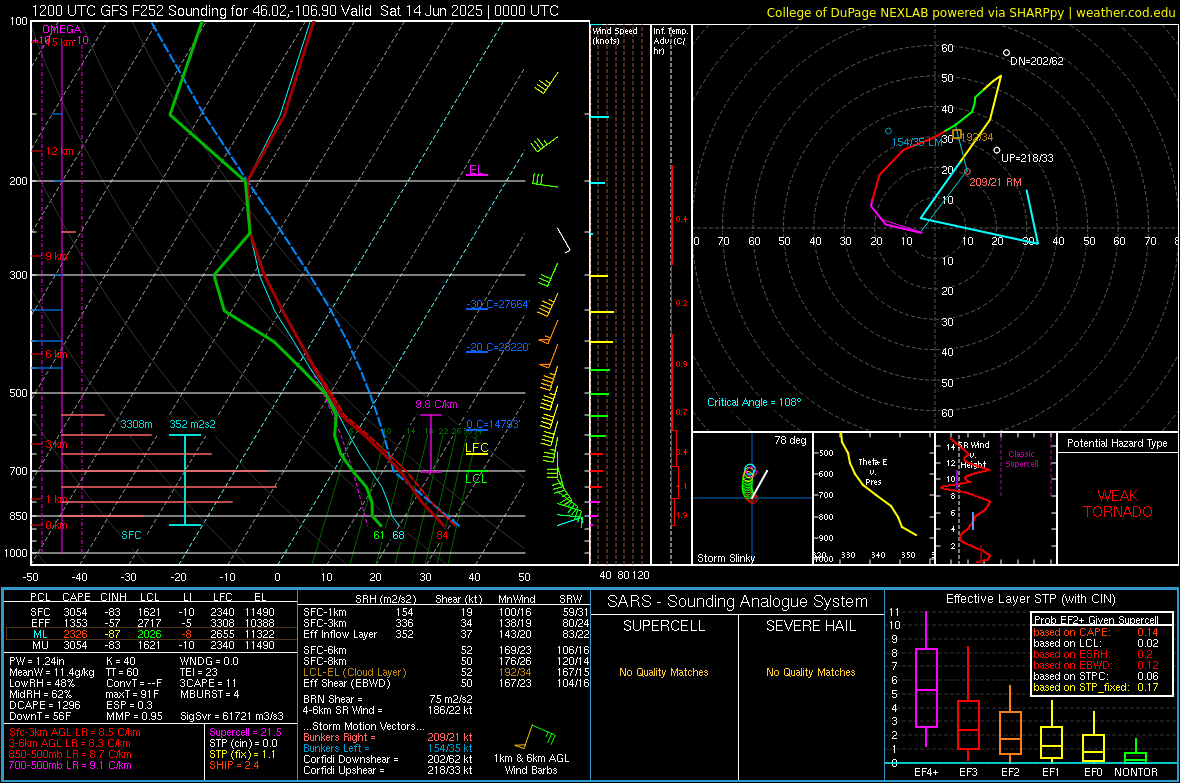Click the 1km & 6km AGL wind barb glyph
Screen dimensions: 1180x783
click(535, 737)
